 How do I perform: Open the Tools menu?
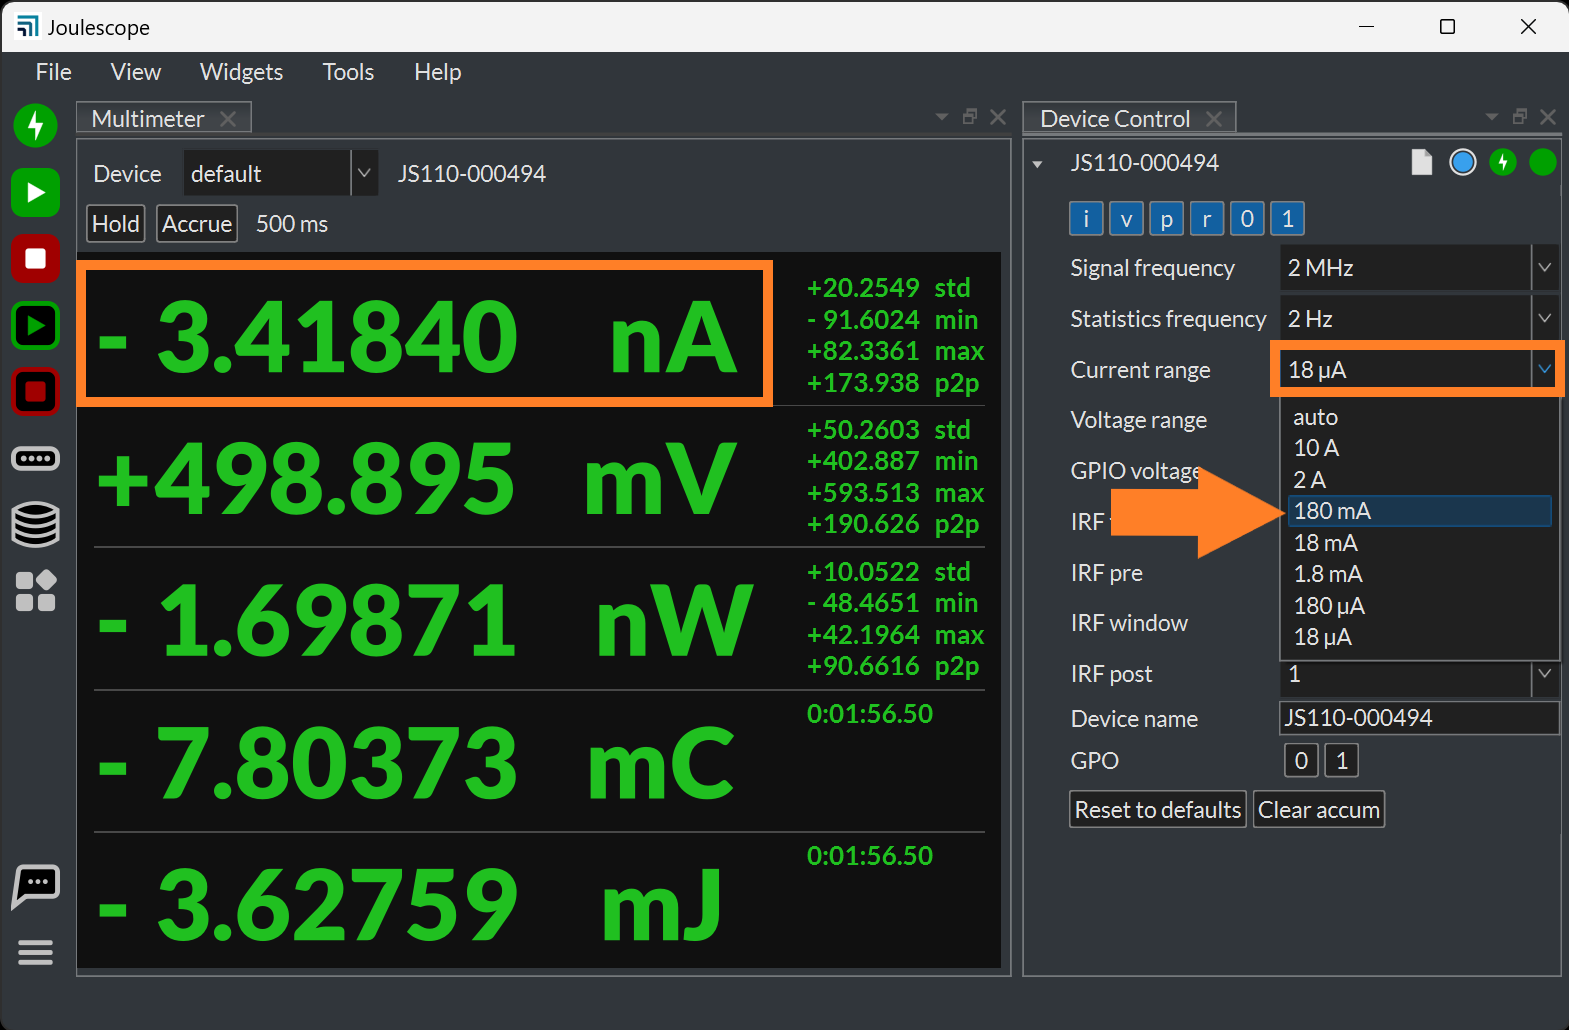[348, 72]
